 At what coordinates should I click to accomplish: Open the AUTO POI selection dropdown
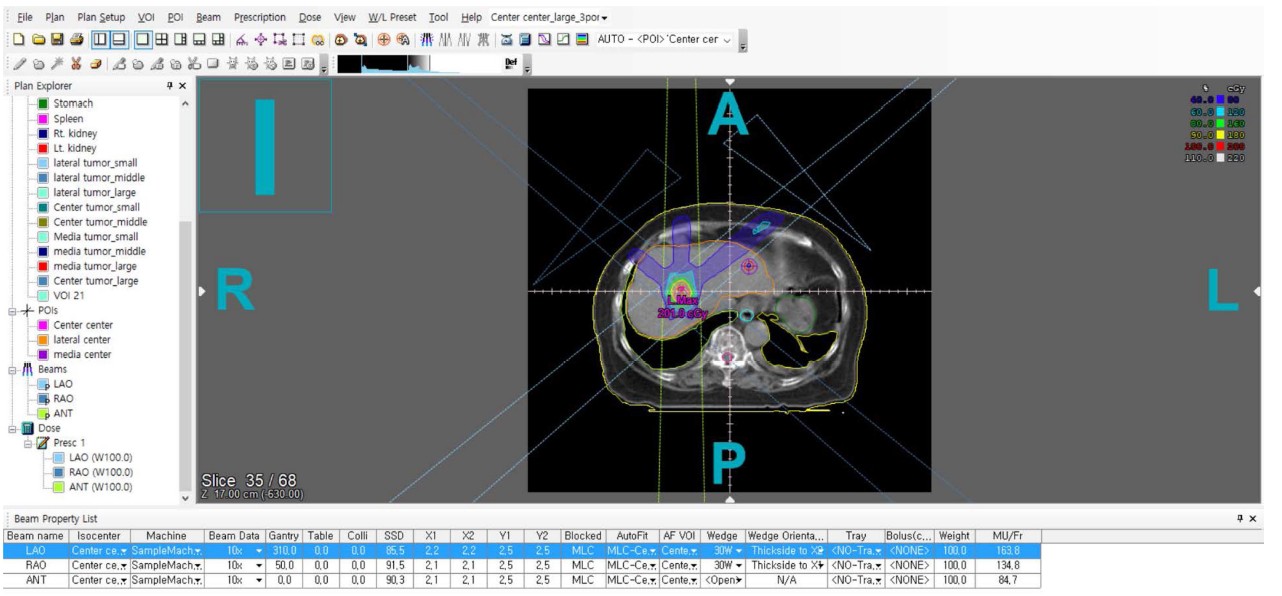727,40
